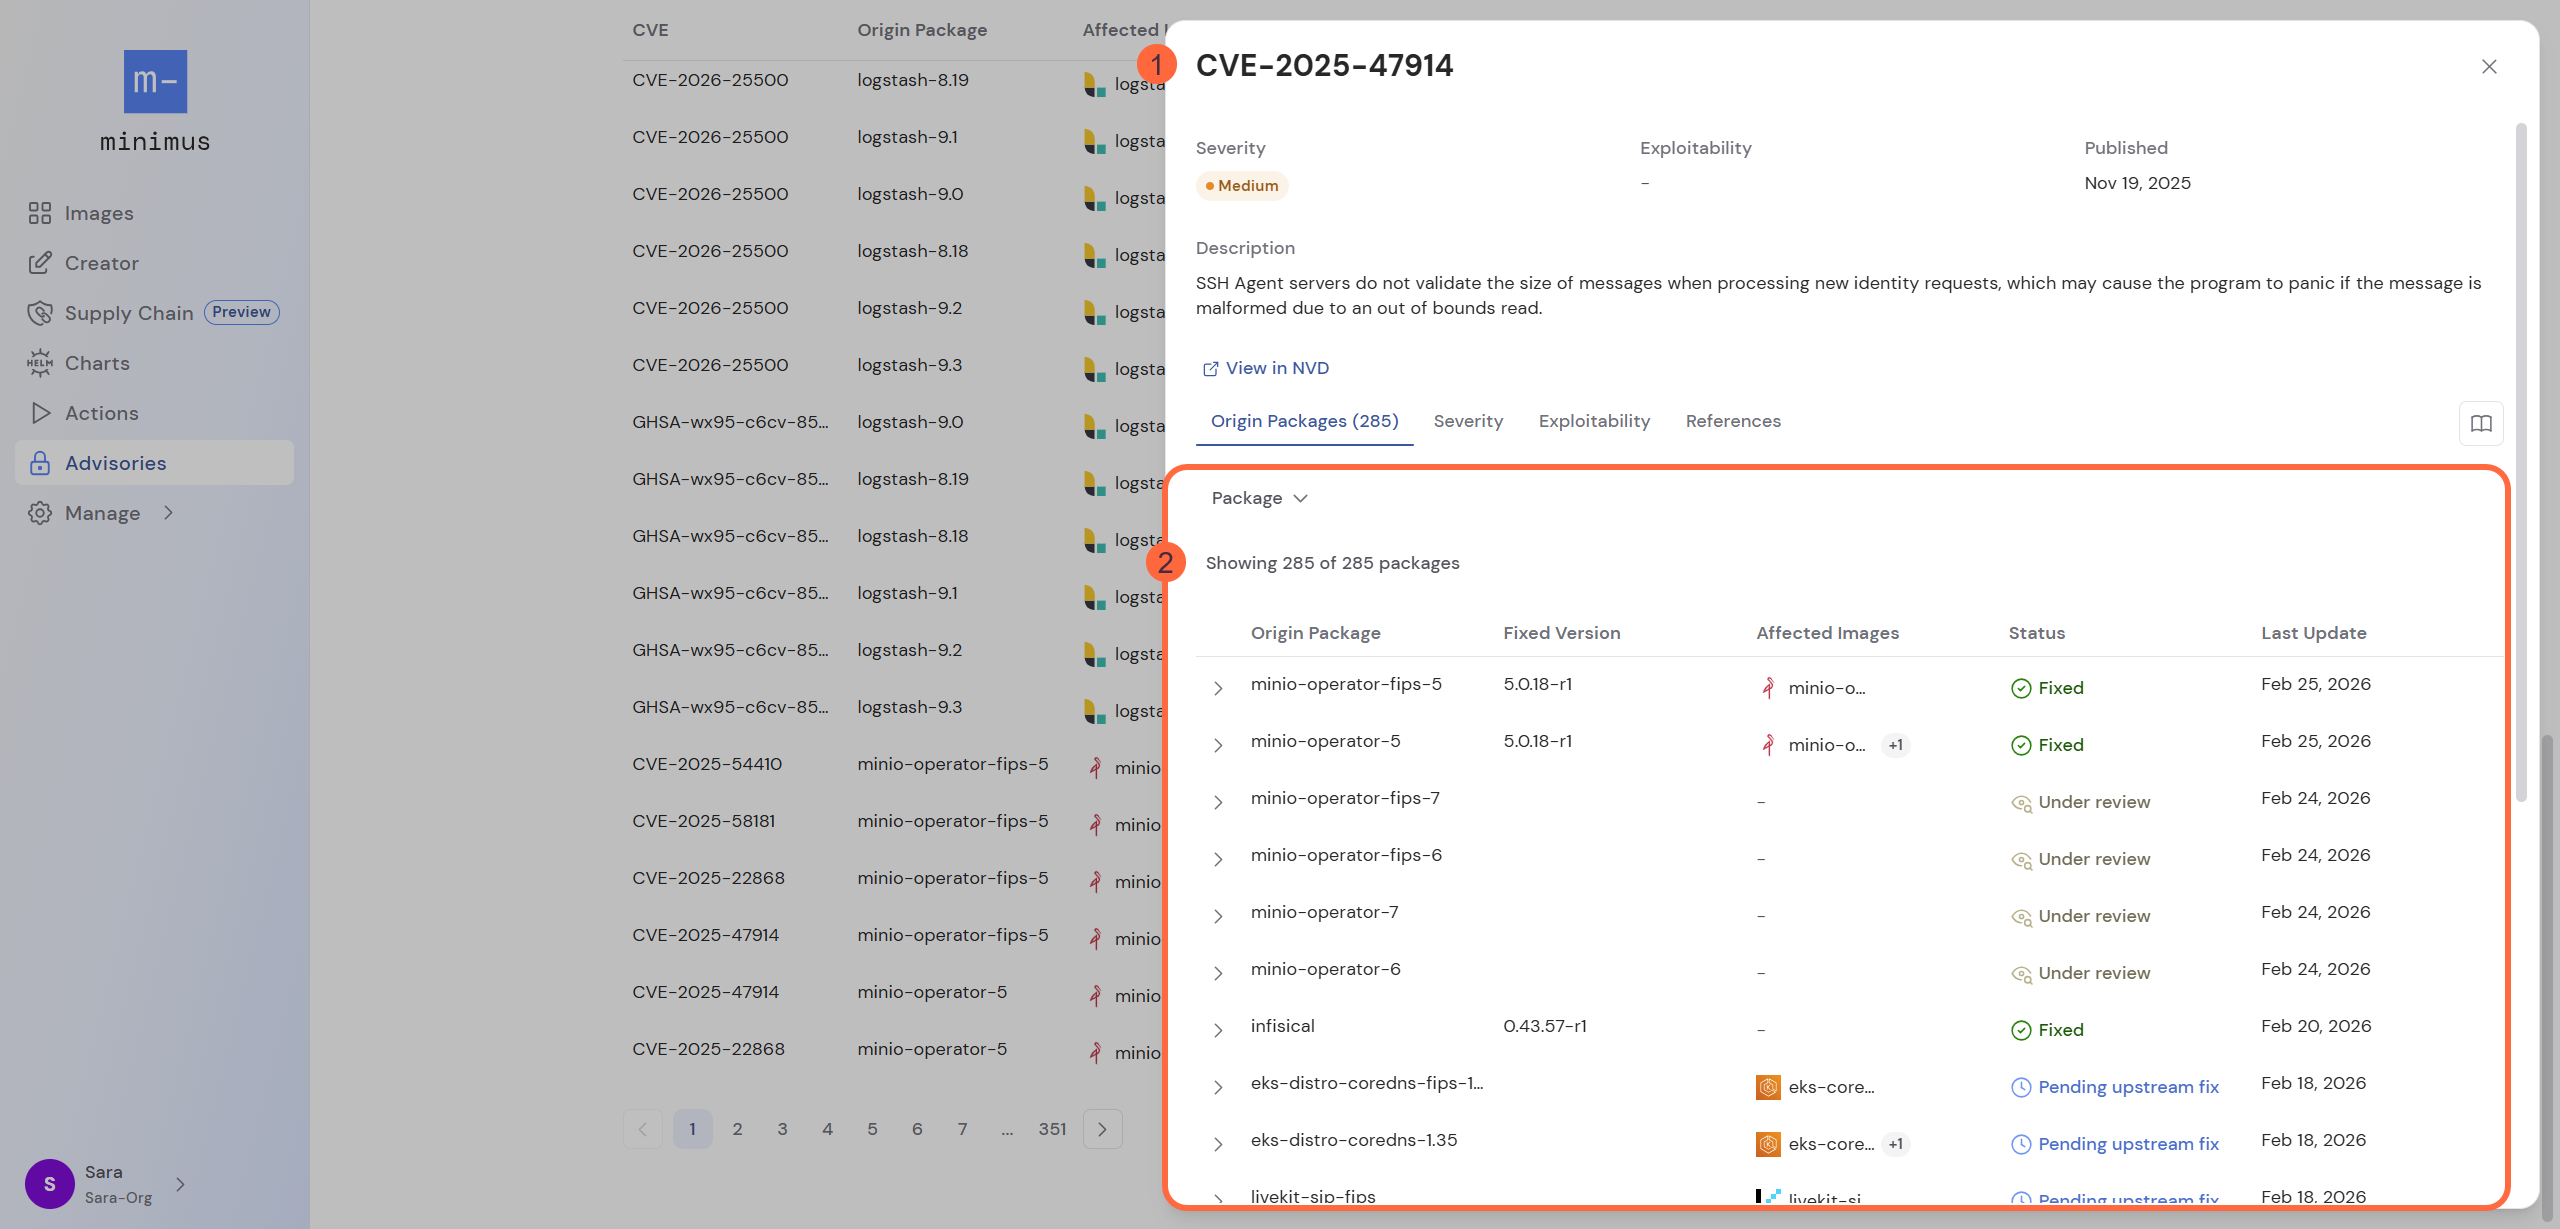Screen dimensions: 2560x1229
Task: Click the book icon beside tabs
Action: coord(2481,423)
